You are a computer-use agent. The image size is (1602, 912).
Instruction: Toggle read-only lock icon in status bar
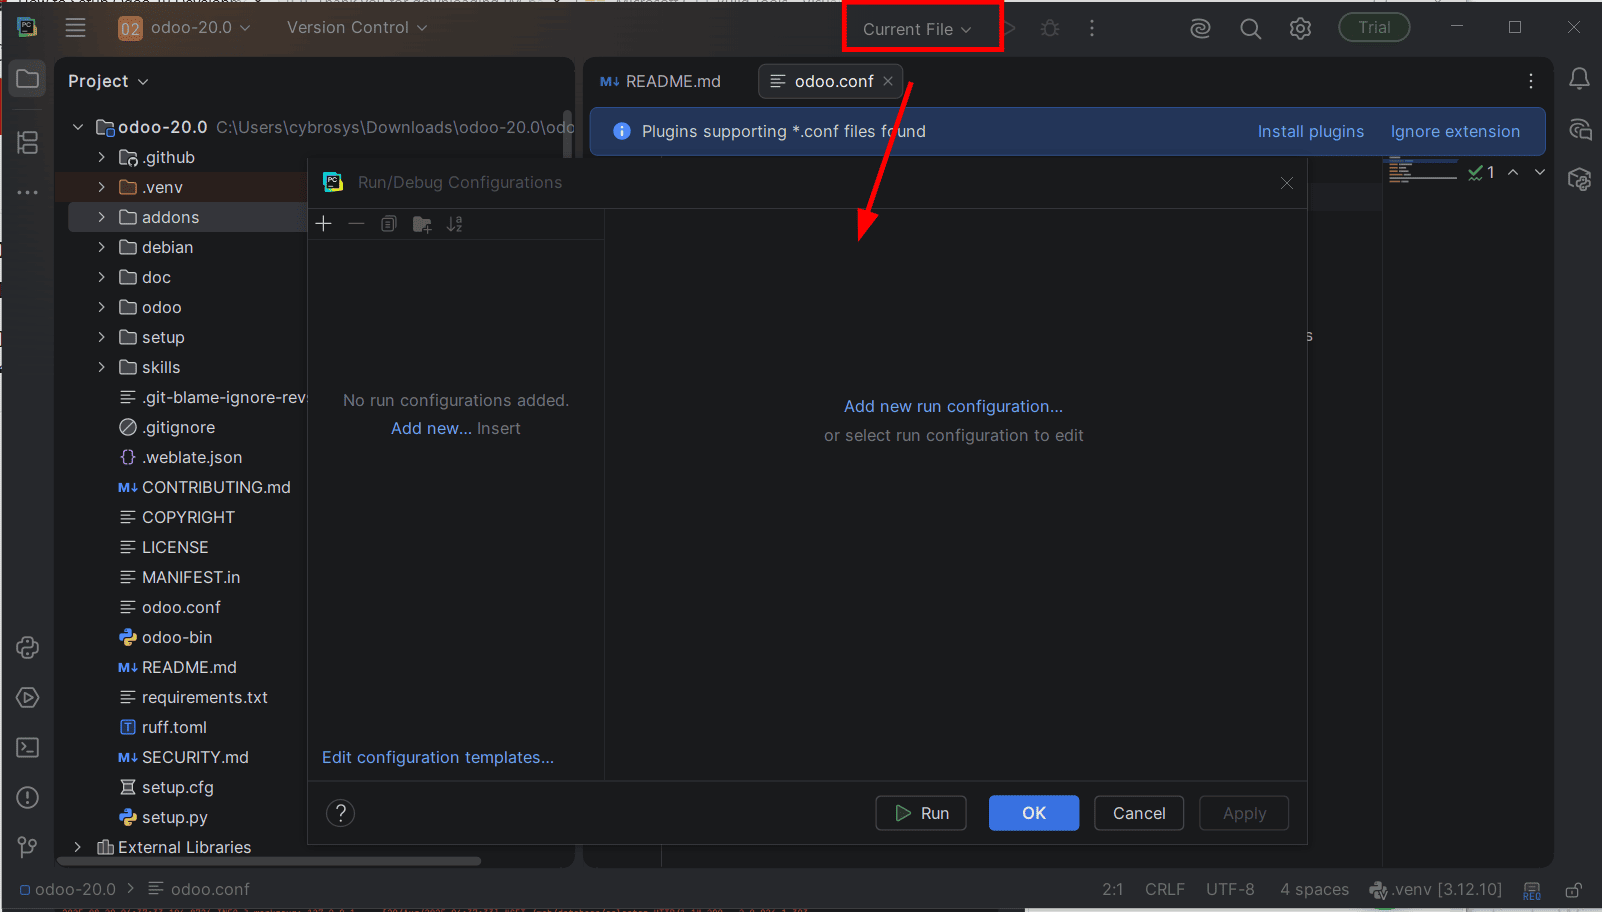1573,889
